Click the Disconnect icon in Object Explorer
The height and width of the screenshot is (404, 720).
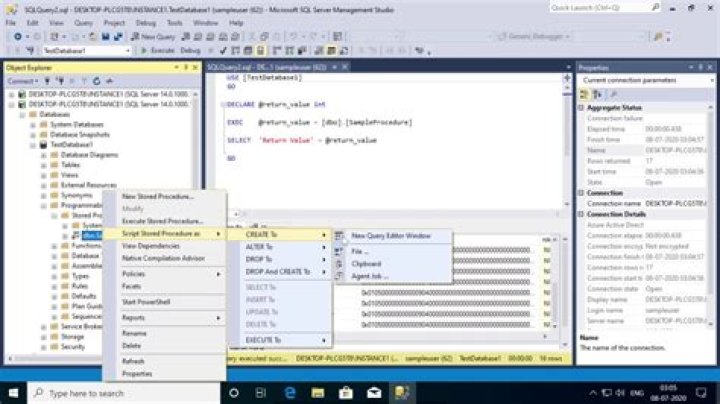point(60,81)
